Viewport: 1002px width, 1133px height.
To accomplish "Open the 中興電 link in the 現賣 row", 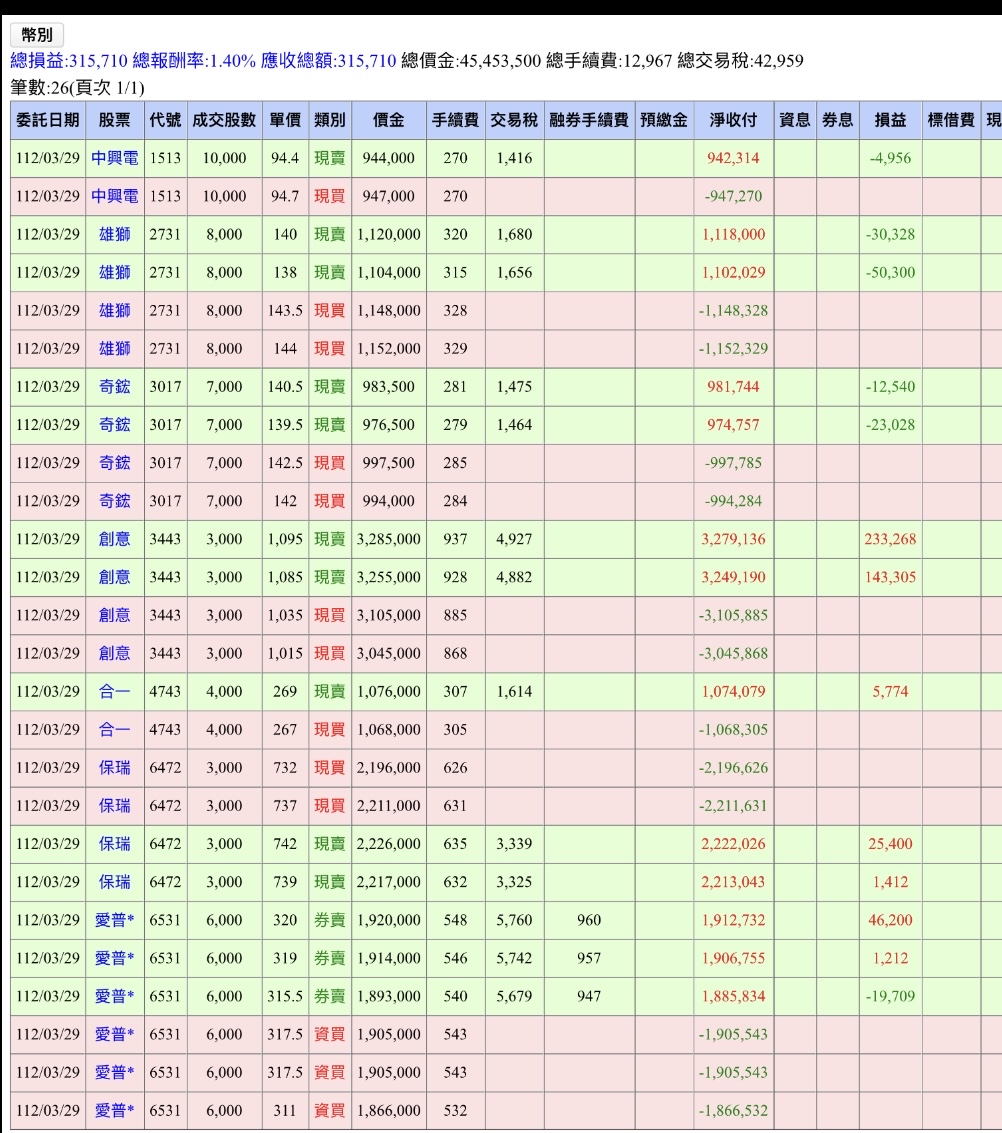I will click(114, 158).
